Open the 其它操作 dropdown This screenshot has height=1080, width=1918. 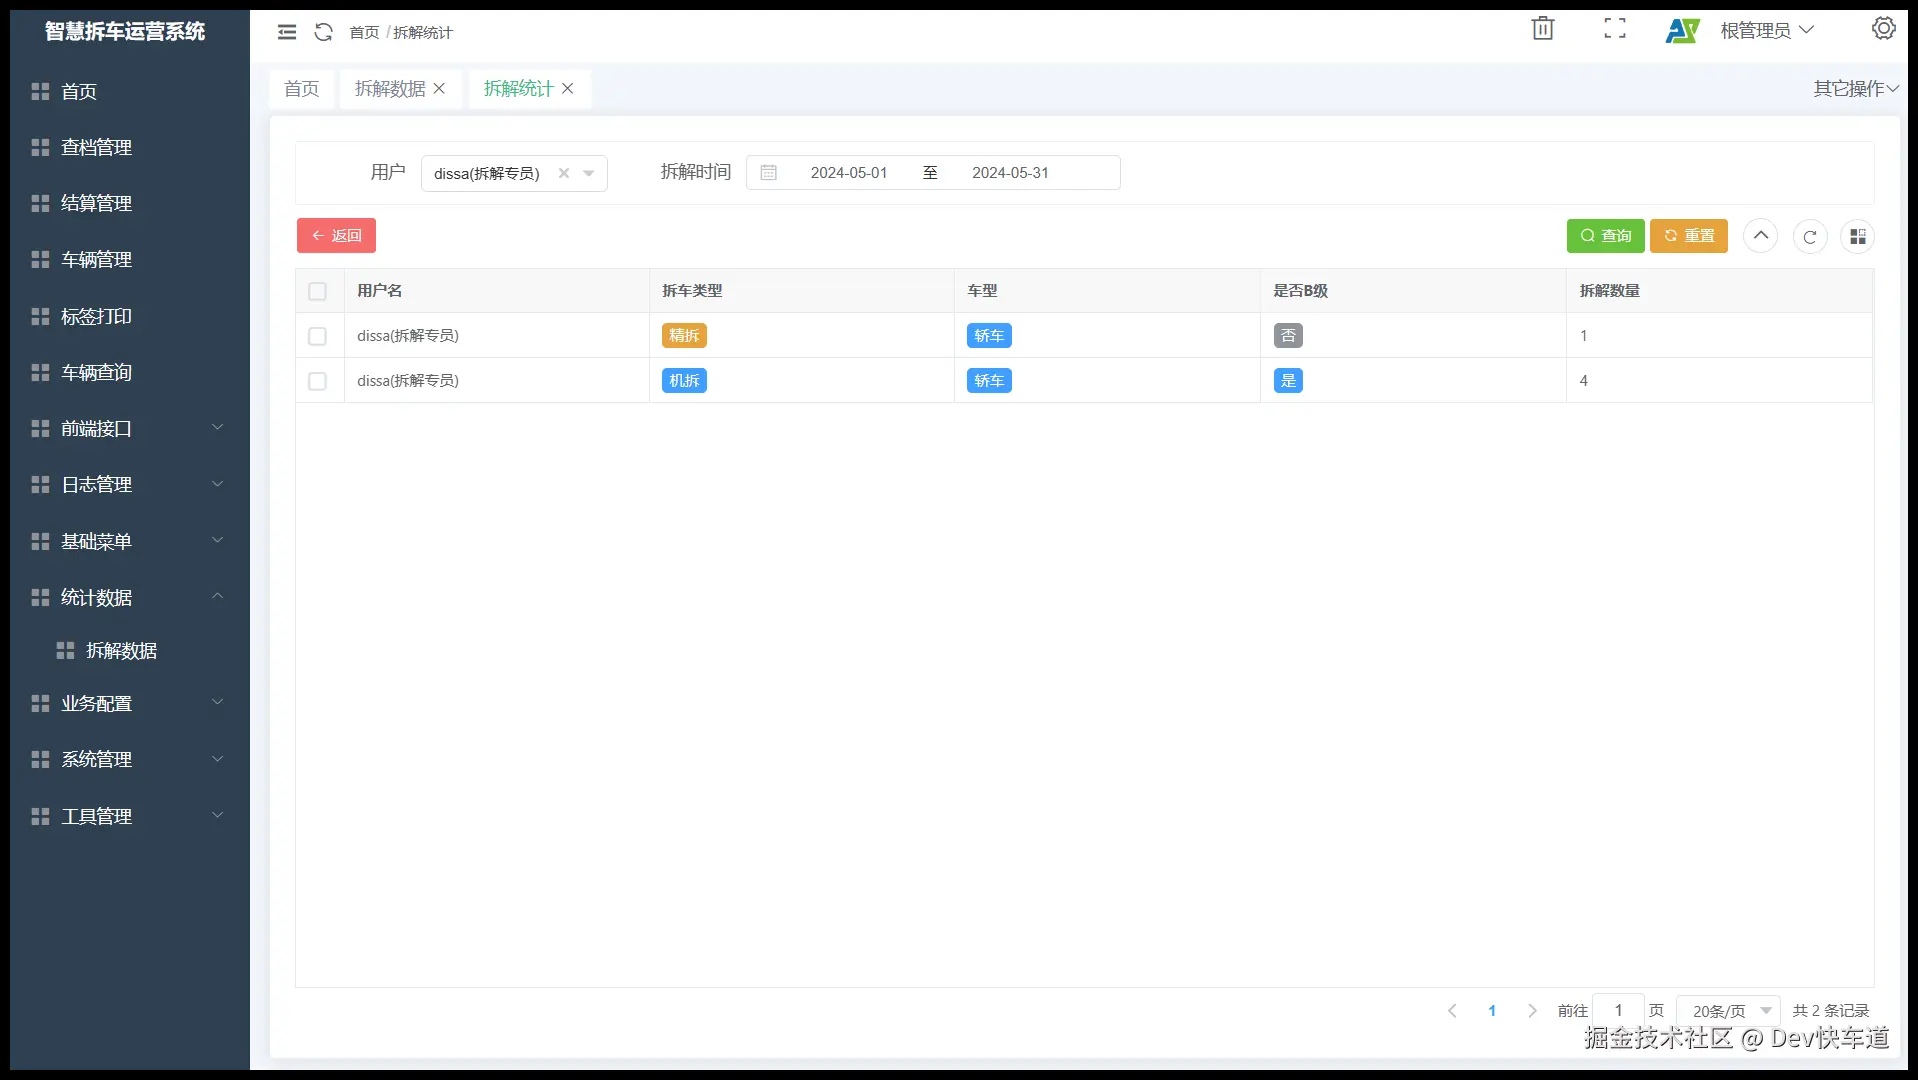[x=1856, y=89]
